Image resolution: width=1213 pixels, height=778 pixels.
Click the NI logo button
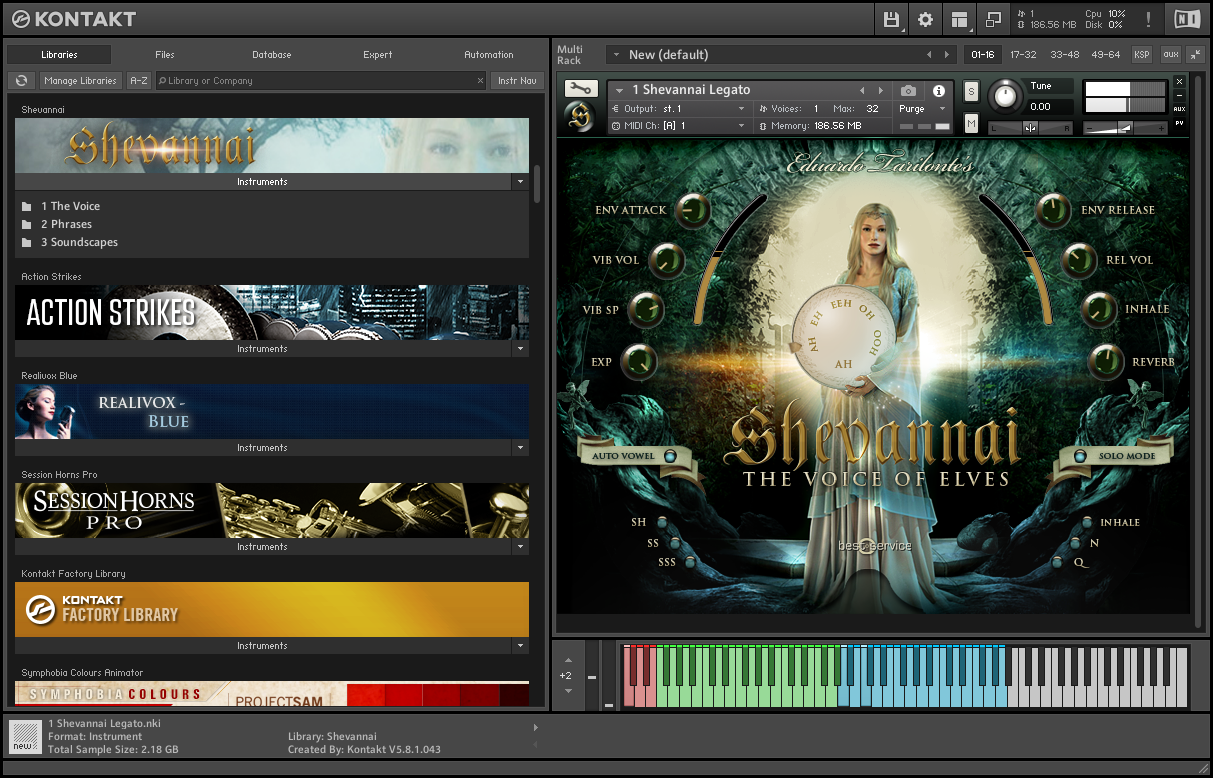tap(1187, 19)
